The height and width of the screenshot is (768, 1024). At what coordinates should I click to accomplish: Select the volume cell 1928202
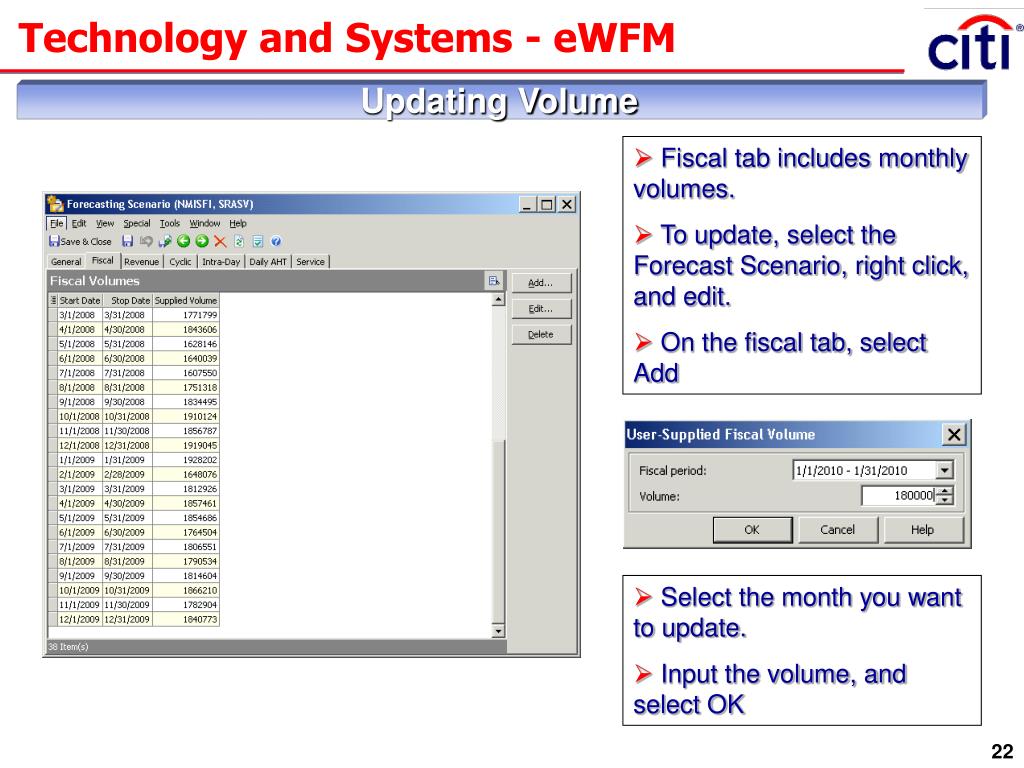pos(186,460)
